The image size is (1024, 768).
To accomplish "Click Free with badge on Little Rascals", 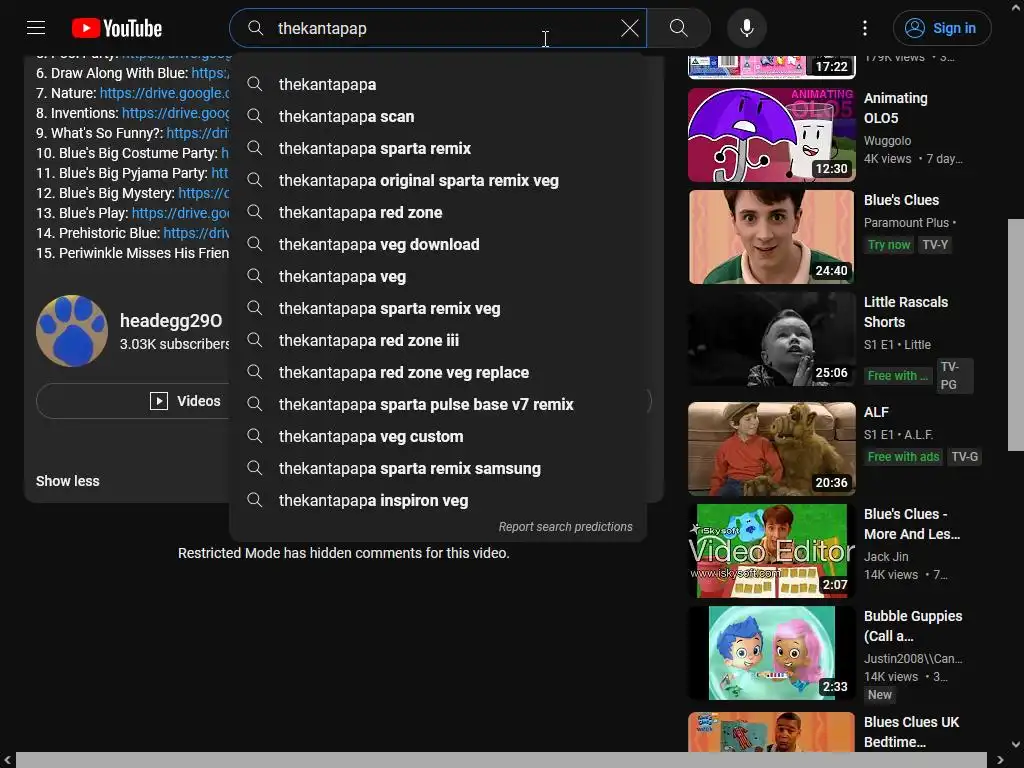I will tap(897, 376).
